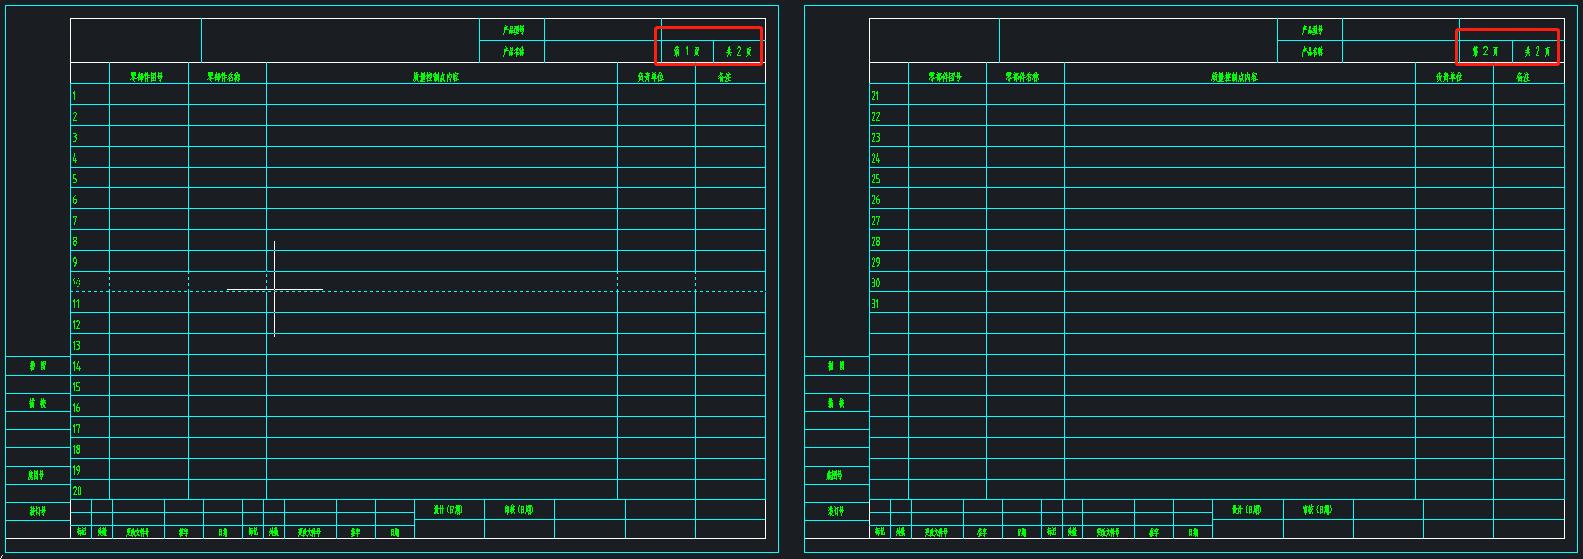Pick row number 13 label
This screenshot has width=1583, height=559.
76,346
